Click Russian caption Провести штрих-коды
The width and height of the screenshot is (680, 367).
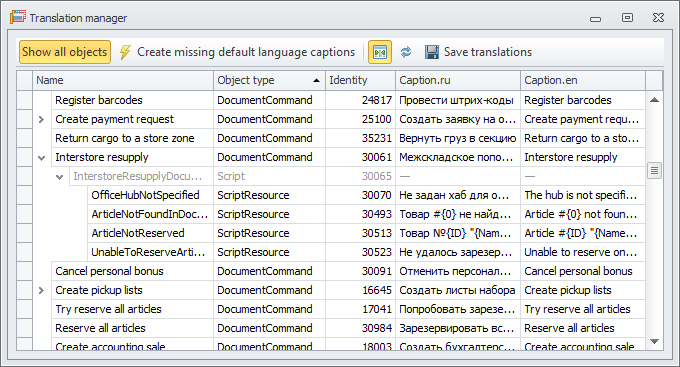coord(458,100)
